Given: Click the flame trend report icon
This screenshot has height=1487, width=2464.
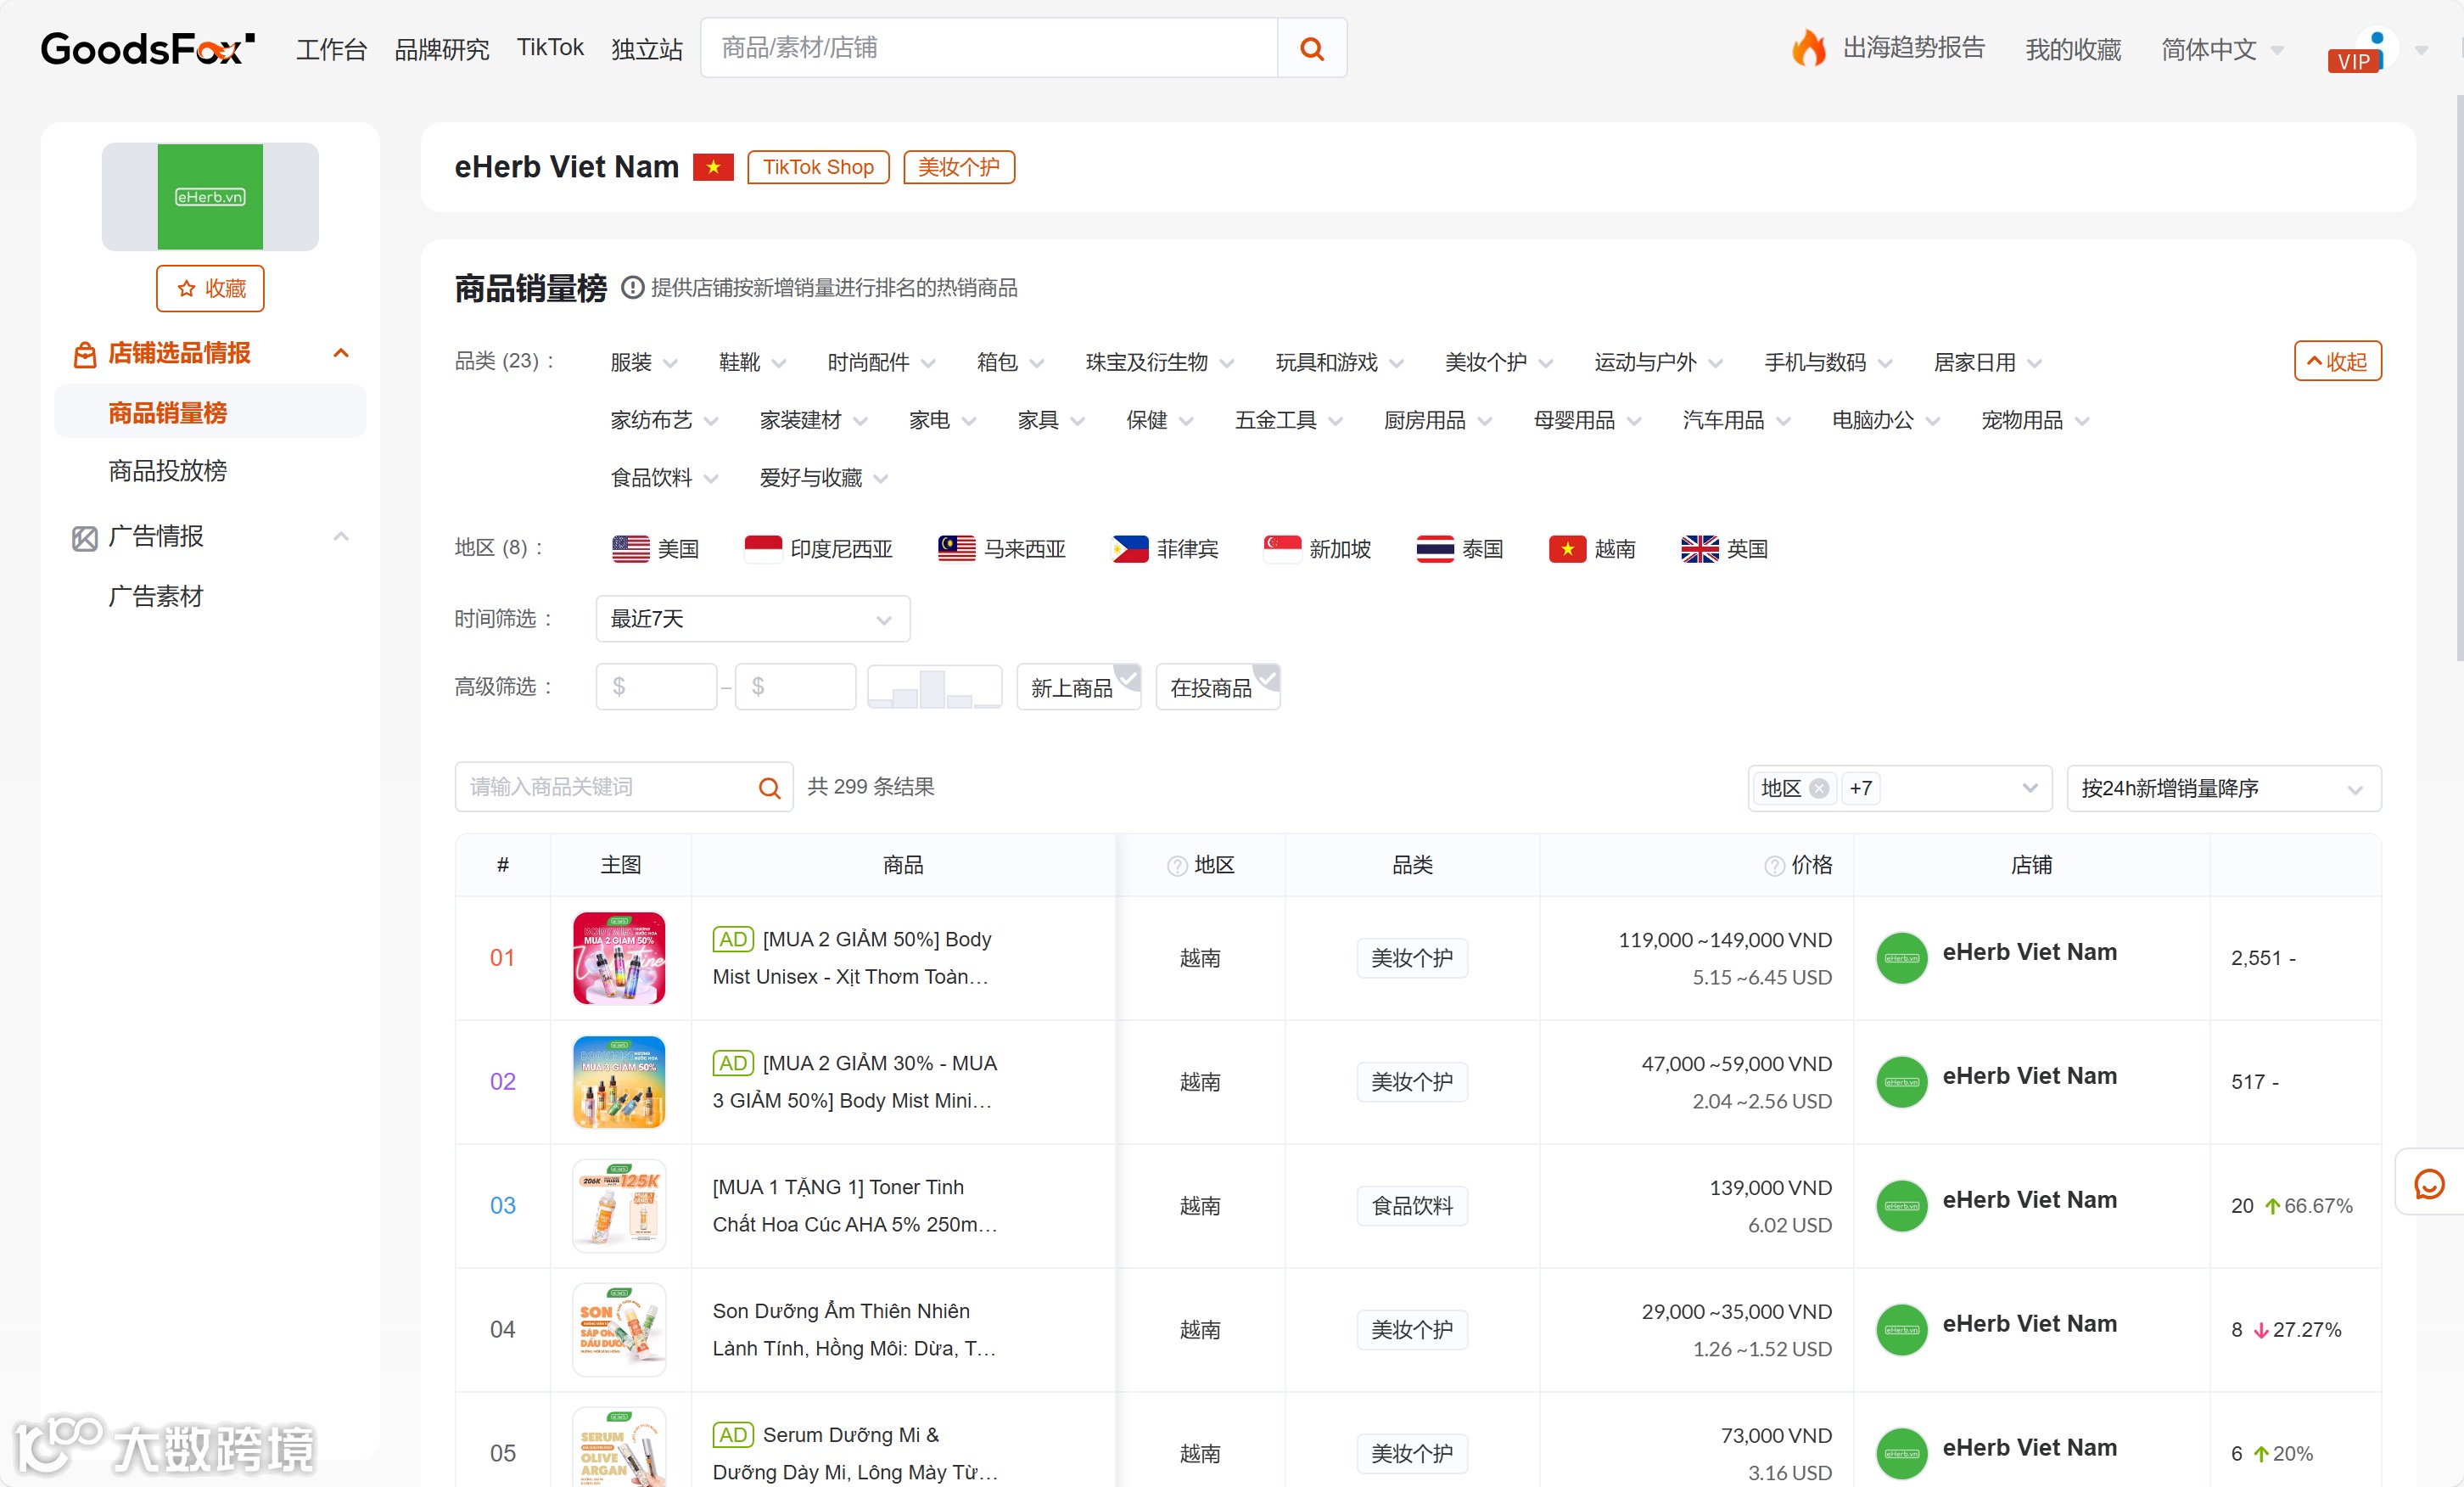Looking at the screenshot, I should click(x=1808, y=48).
